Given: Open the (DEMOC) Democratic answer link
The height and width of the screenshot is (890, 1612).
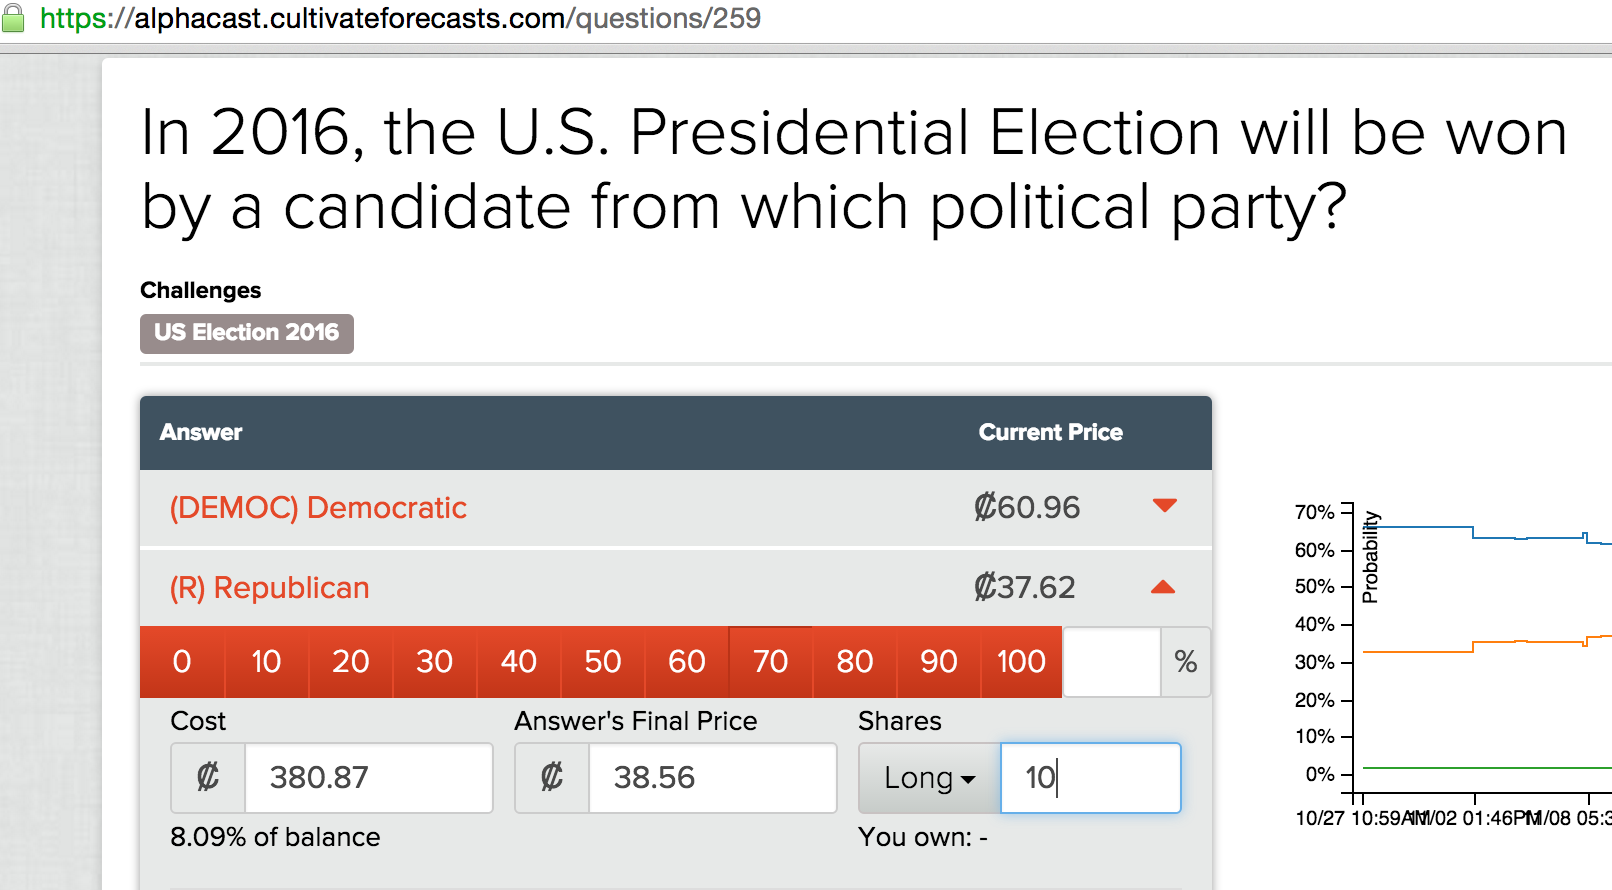Looking at the screenshot, I should pyautogui.click(x=318, y=507).
